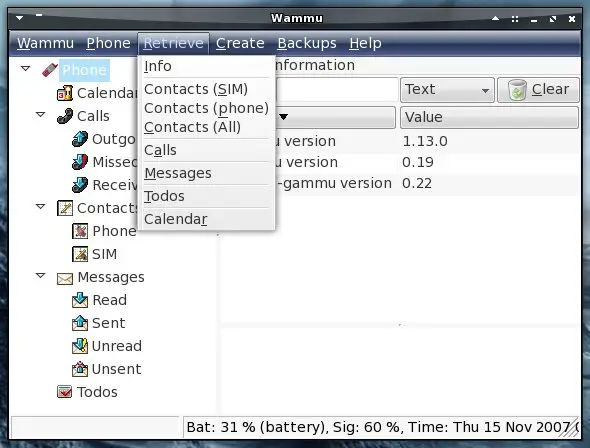Open the Text search type dropdown
Image resolution: width=590 pixels, height=448 pixels.
(x=447, y=90)
